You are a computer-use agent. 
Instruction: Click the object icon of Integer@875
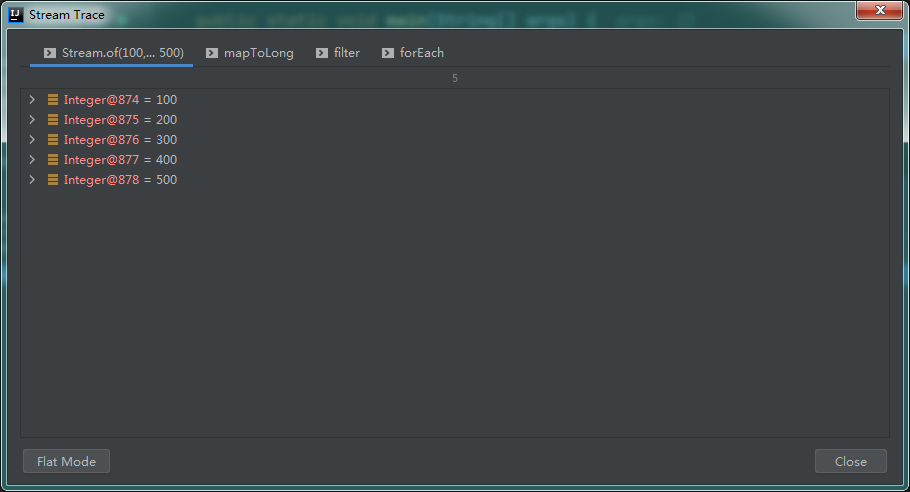pyautogui.click(x=53, y=120)
